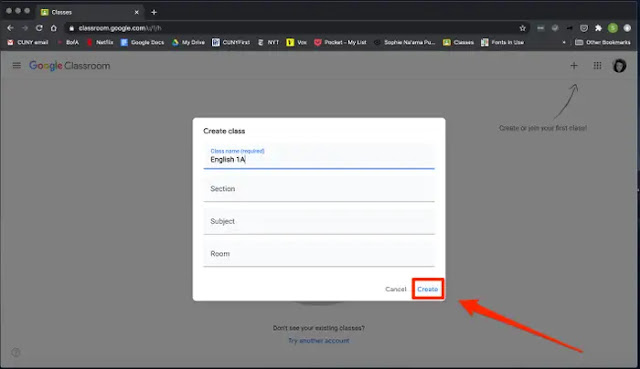The height and width of the screenshot is (369, 640).
Task: Open the green Chrome profile avatar
Action: click(613, 28)
